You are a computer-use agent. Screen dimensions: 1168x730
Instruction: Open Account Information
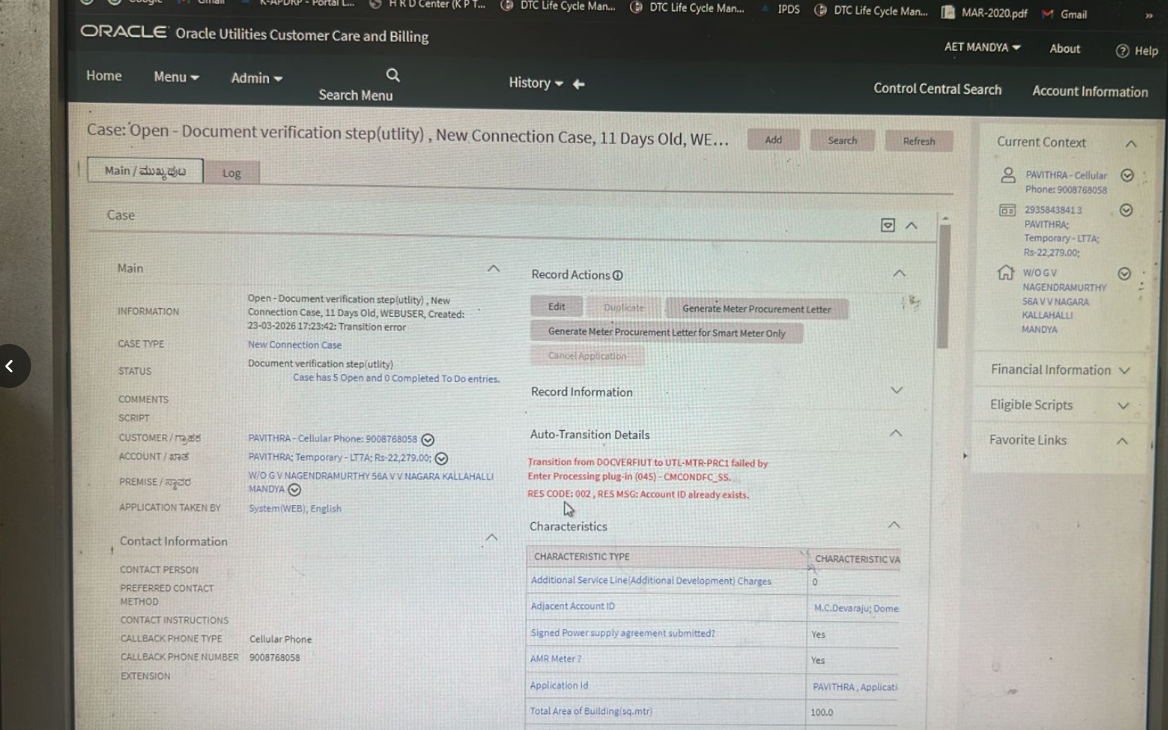pos(1090,91)
